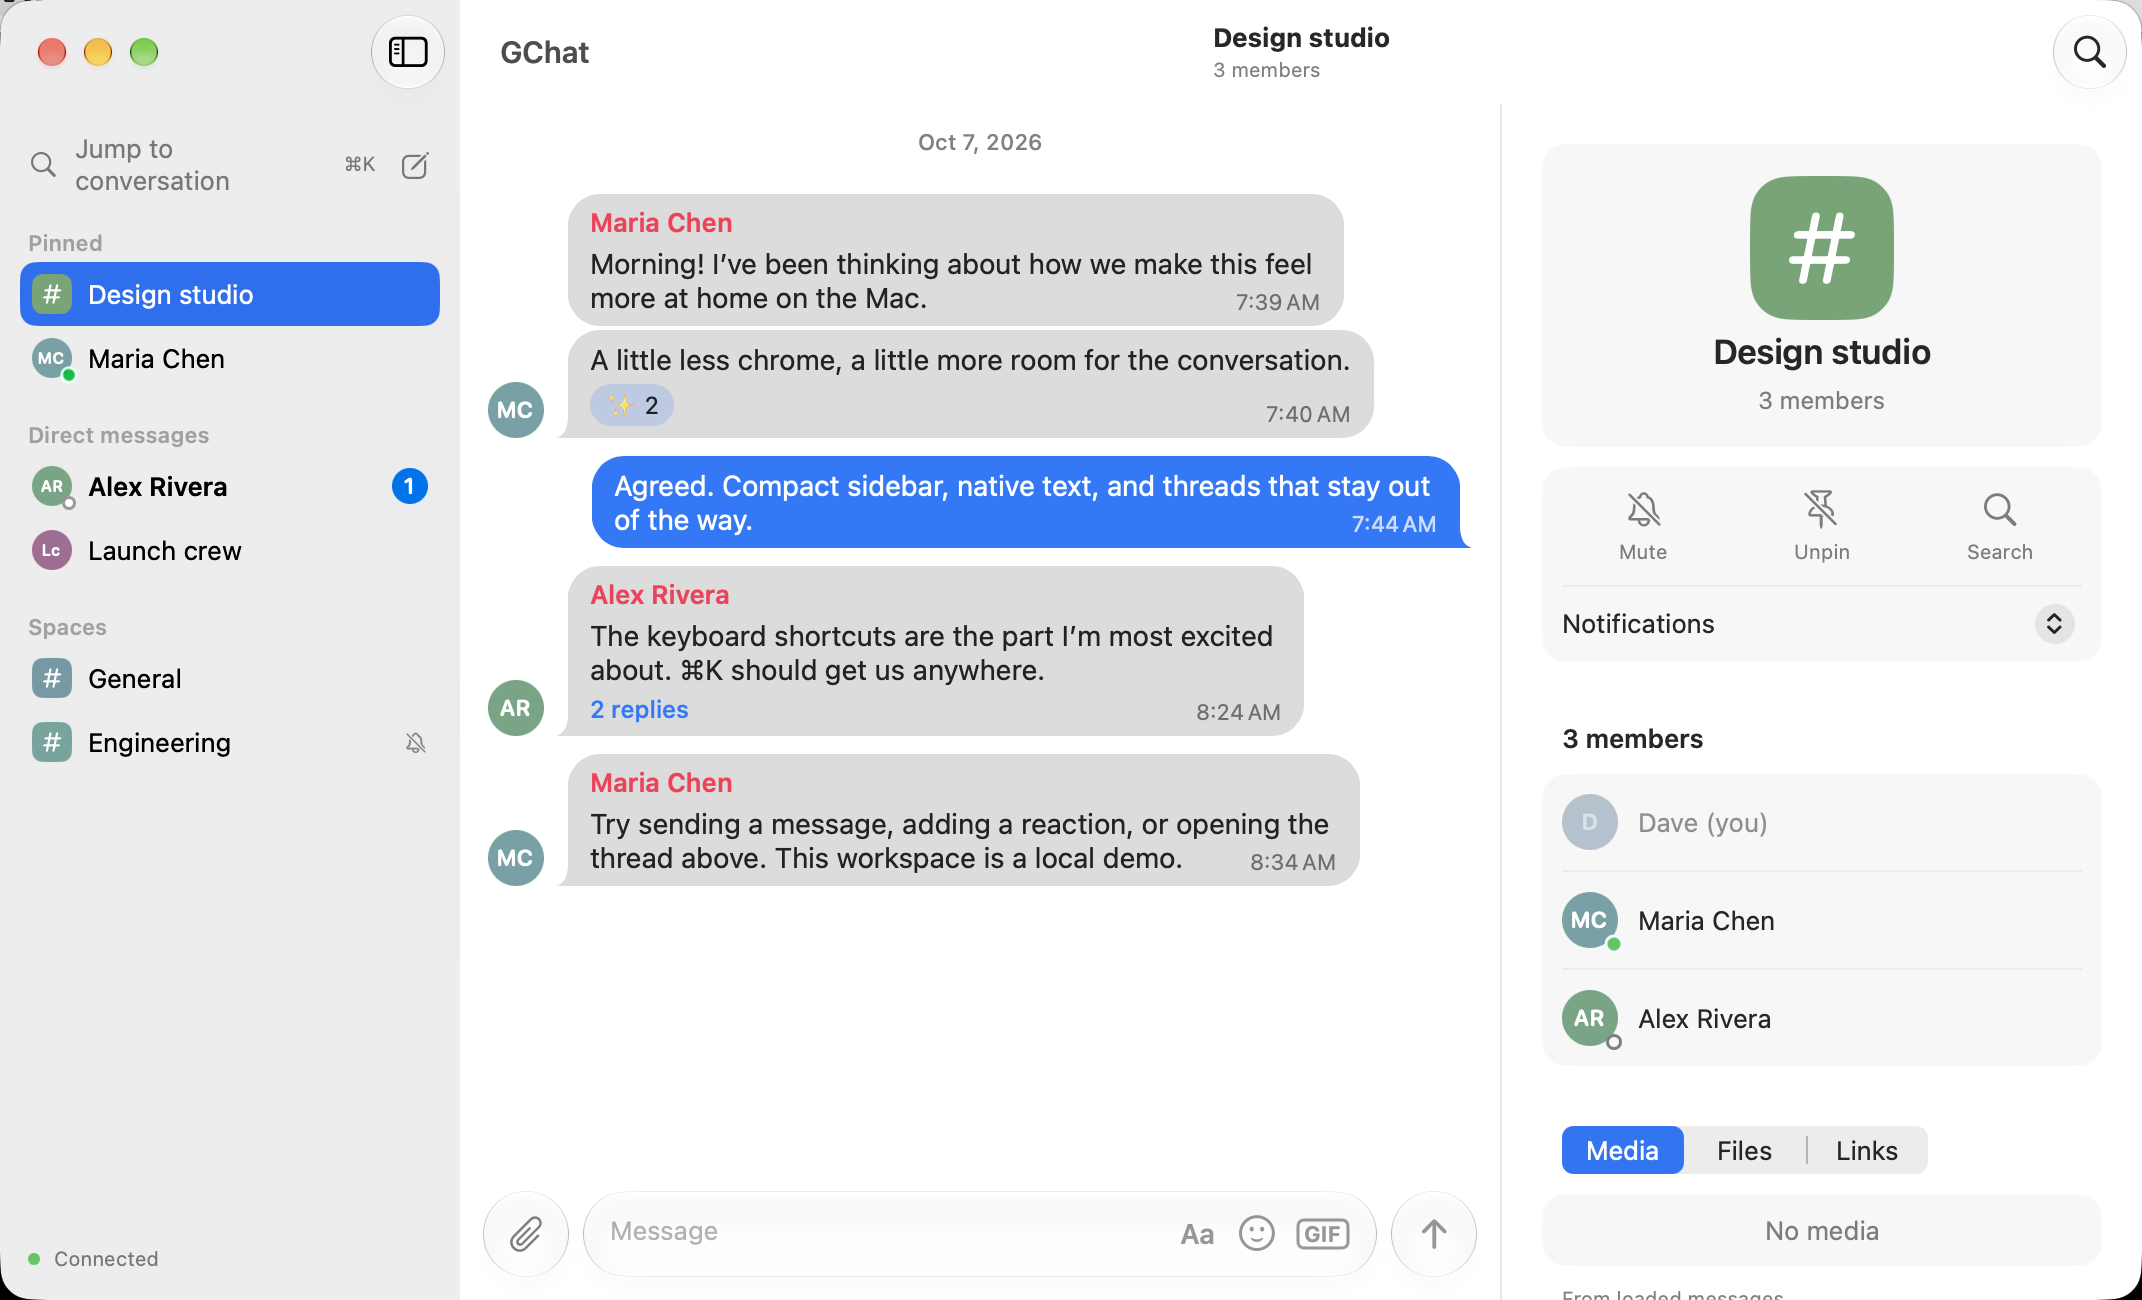Open Alex Rivera direct message
This screenshot has width=2142, height=1300.
click(230, 487)
